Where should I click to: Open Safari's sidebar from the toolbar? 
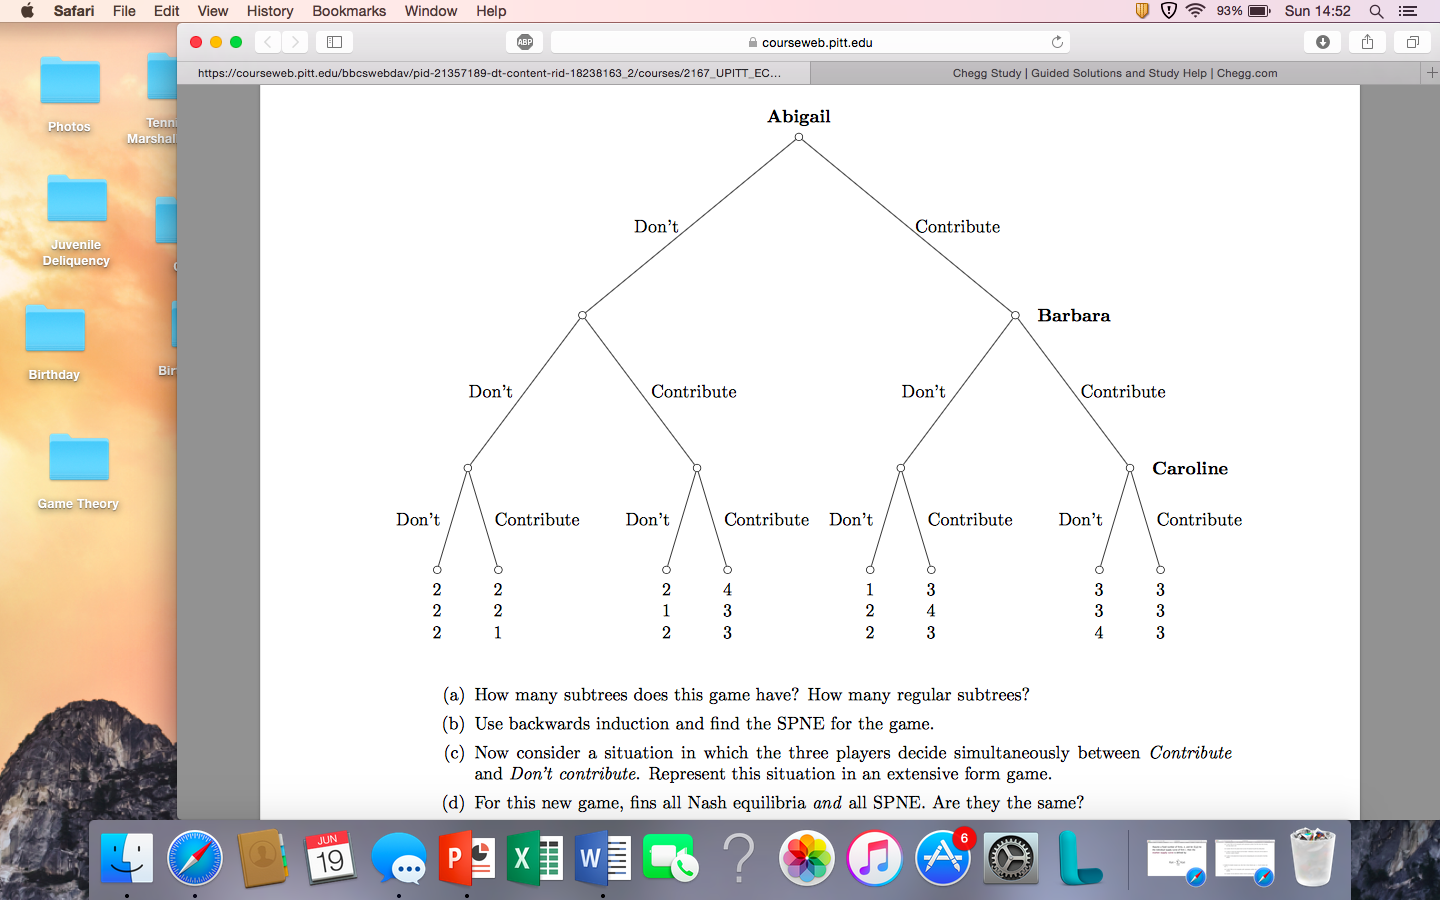click(x=333, y=42)
